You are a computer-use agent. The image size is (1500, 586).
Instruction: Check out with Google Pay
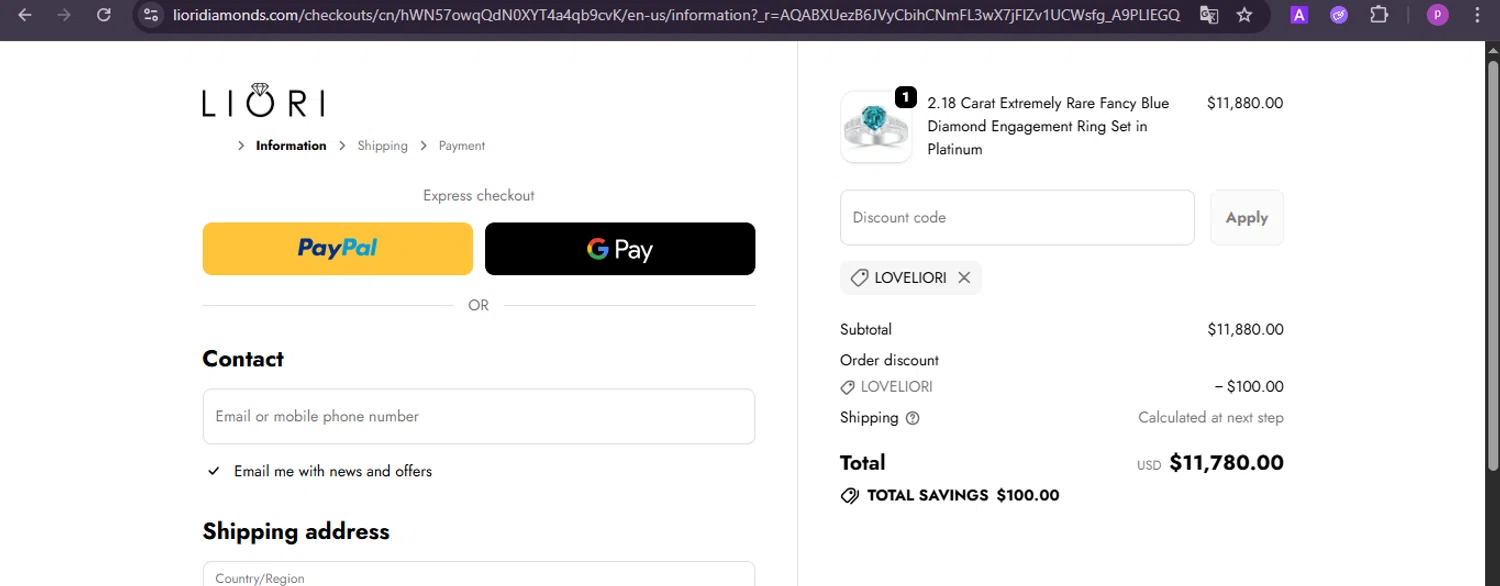[x=620, y=248]
